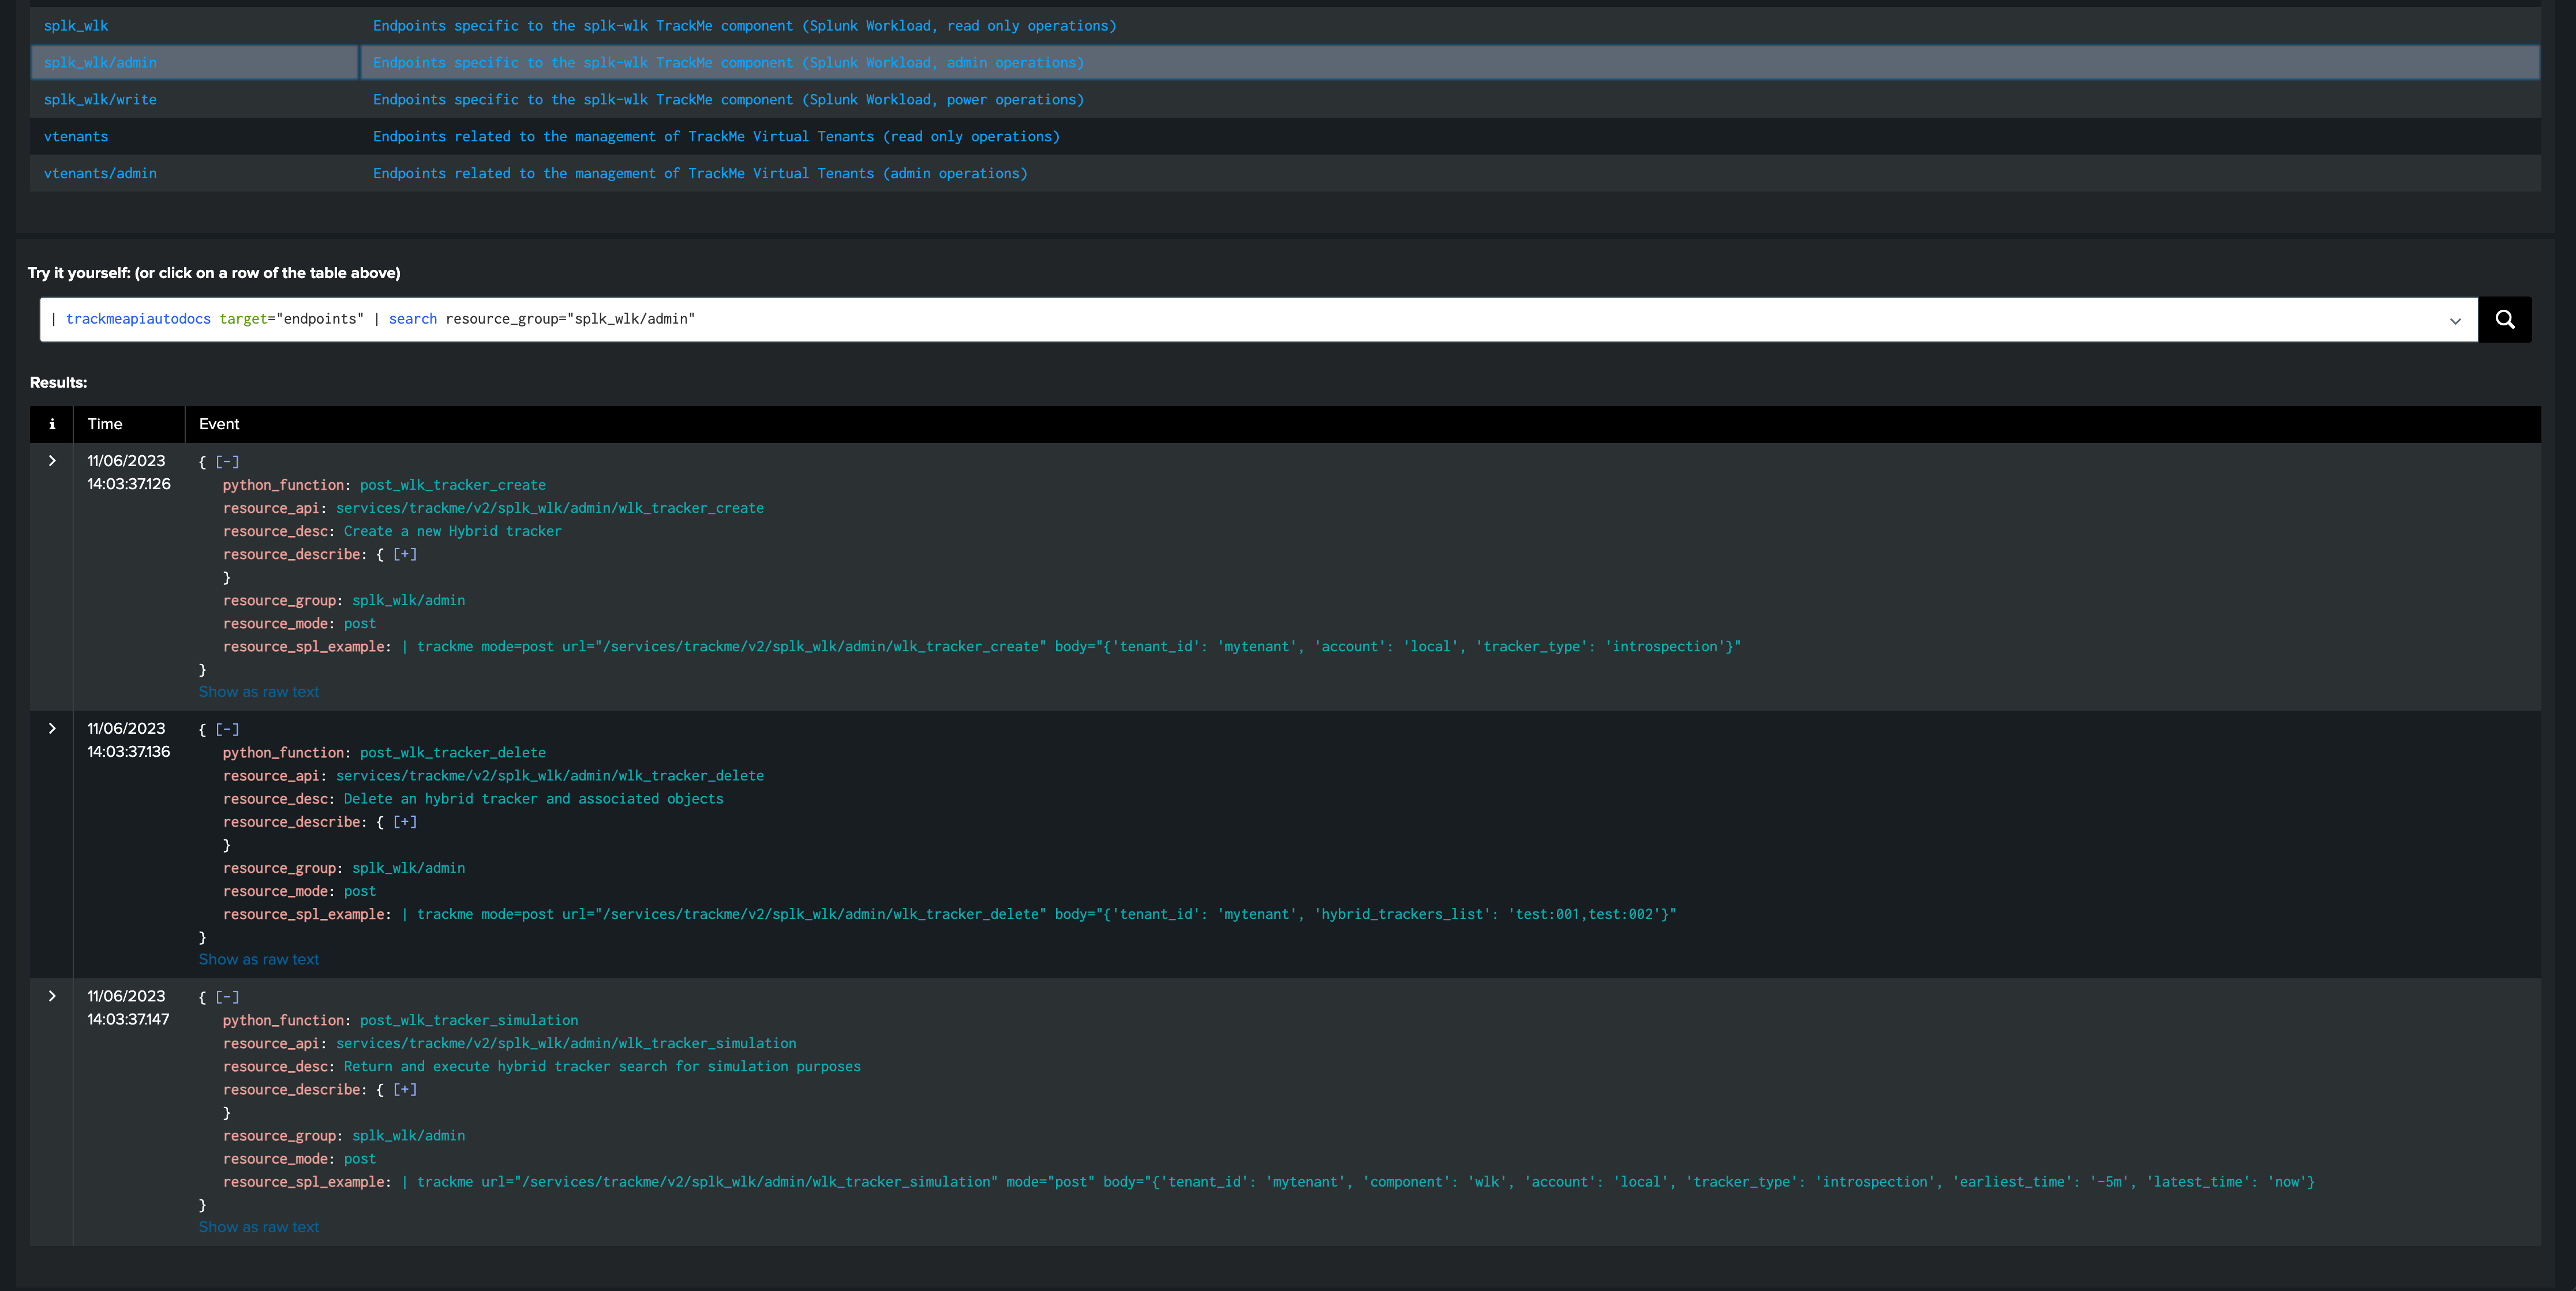This screenshot has width=2576, height=1291.
Task: Show raw text for wlk_tracker_create event
Action: coord(259,692)
